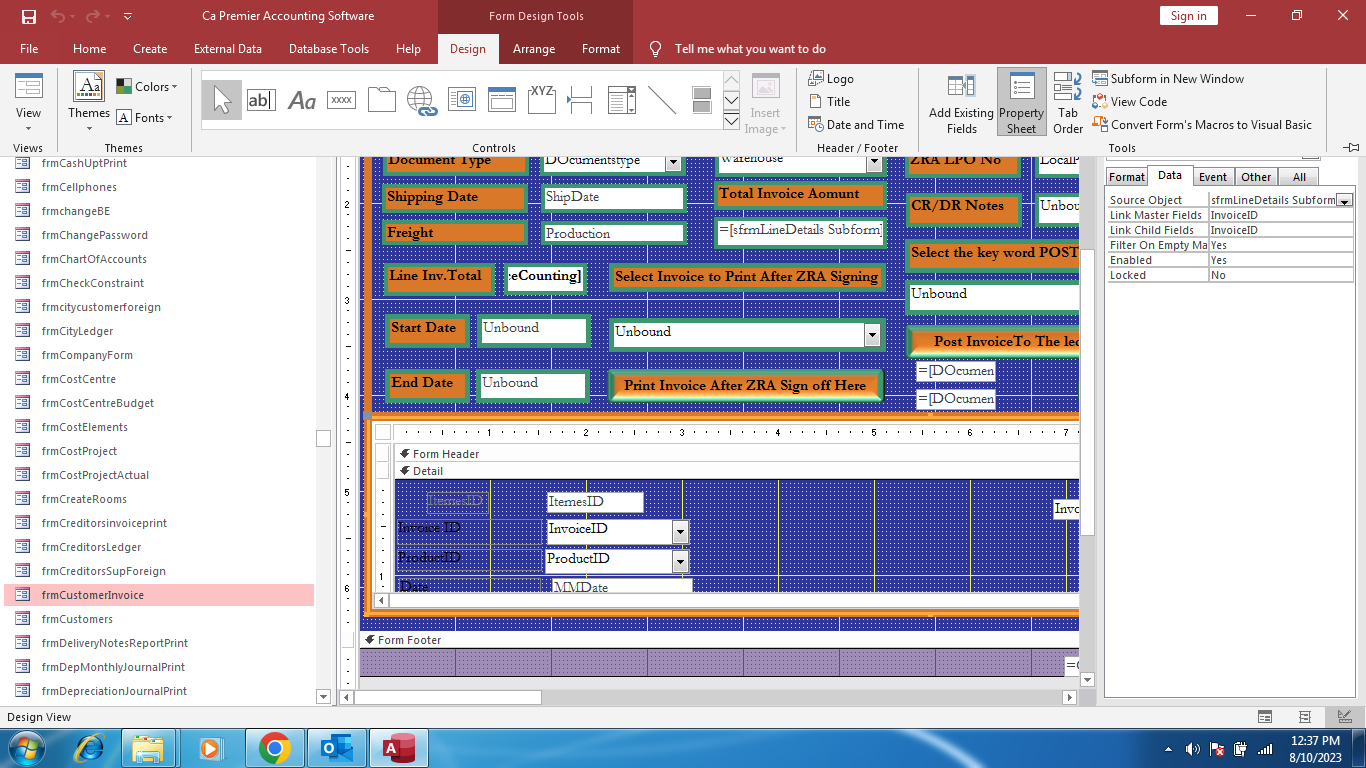Open the External Data tab
Viewport: 1366px width, 768px height.
[228, 48]
